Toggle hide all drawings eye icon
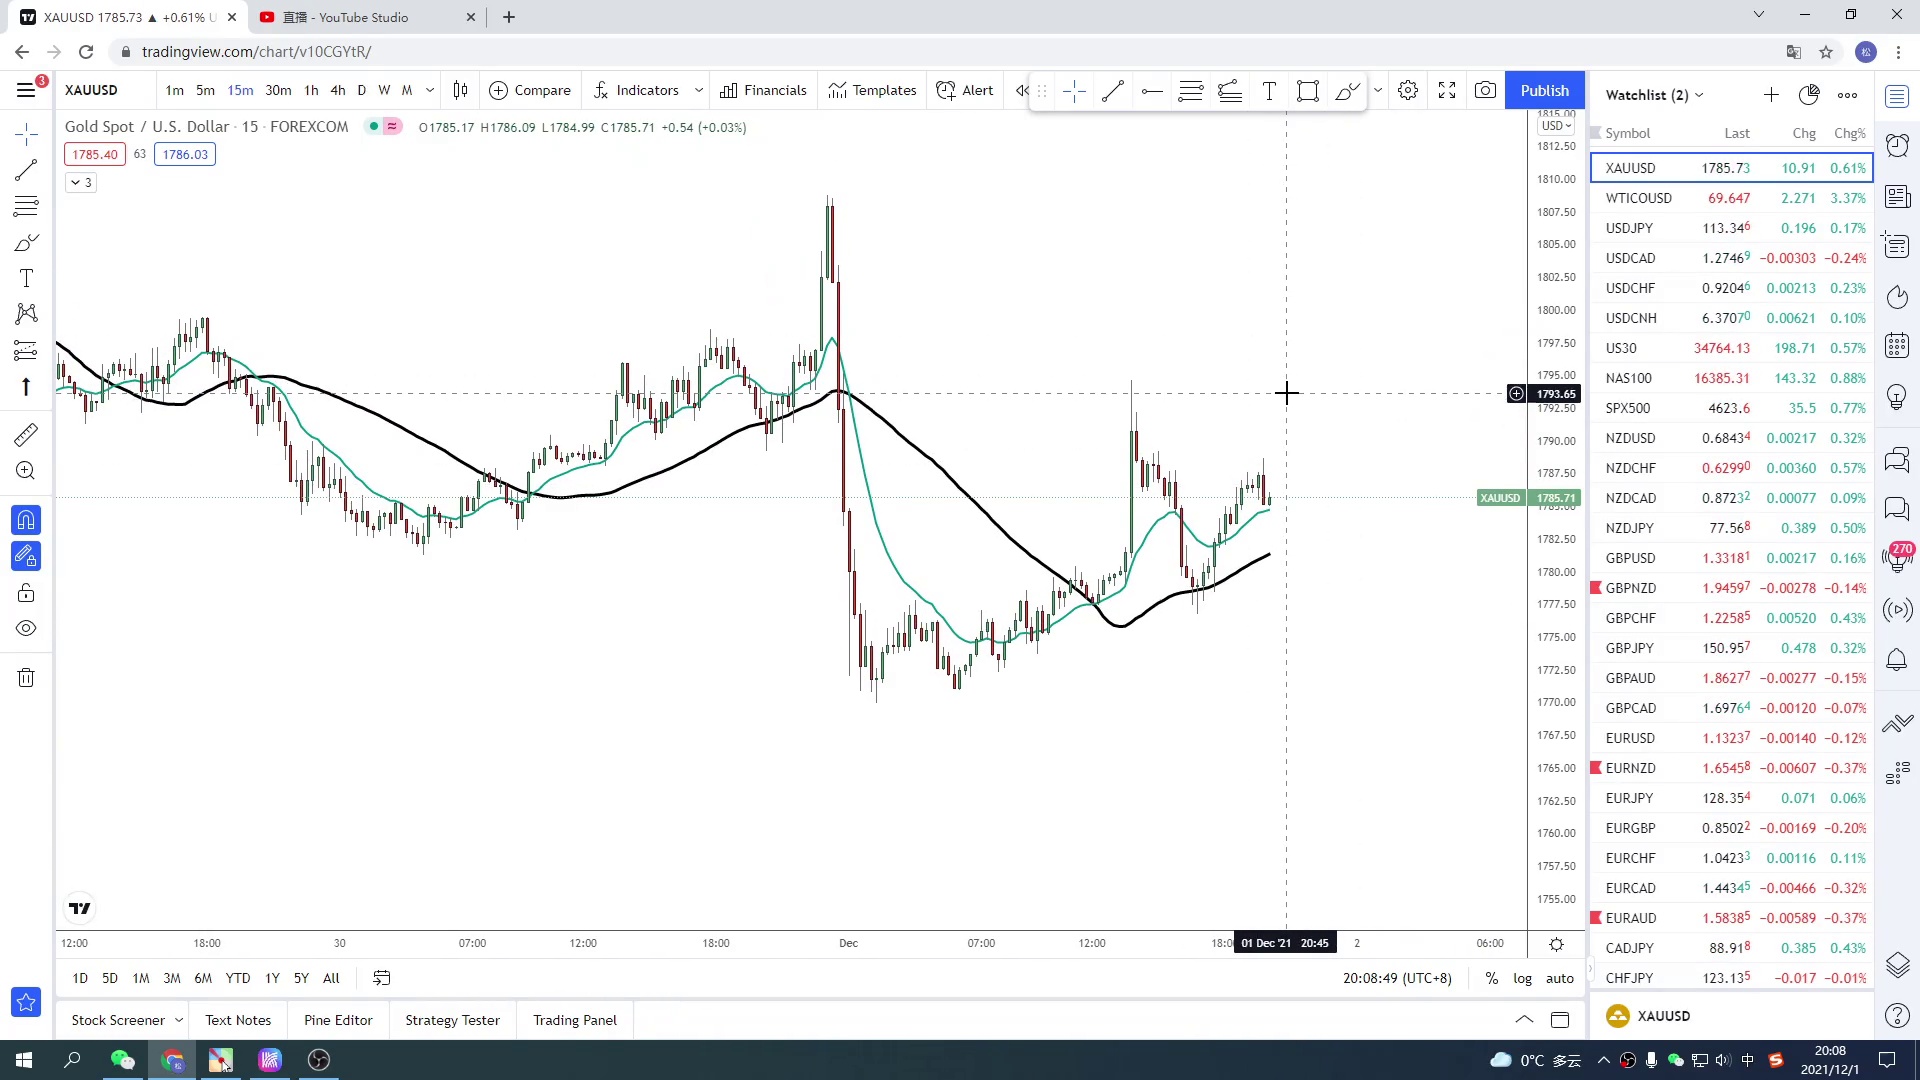1920x1080 pixels. pyautogui.click(x=26, y=629)
